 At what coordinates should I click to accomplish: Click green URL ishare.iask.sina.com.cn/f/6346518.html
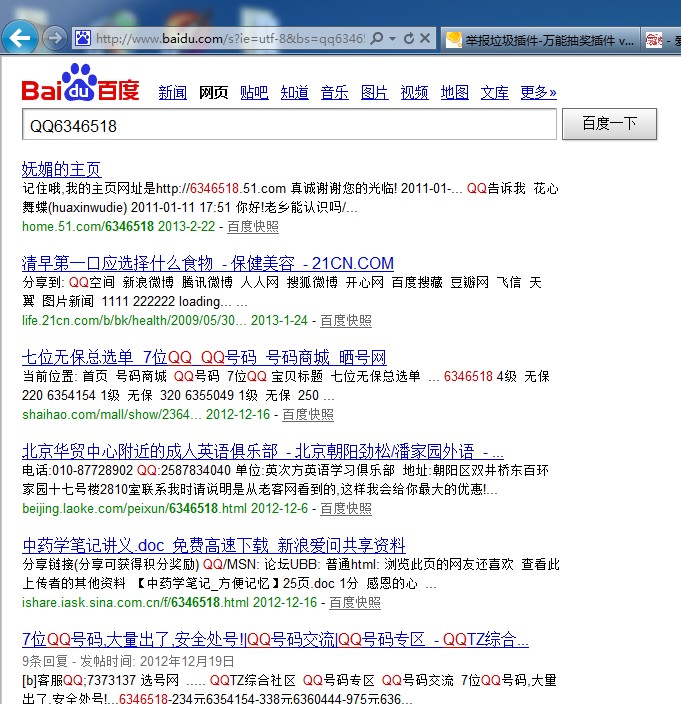tap(135, 602)
